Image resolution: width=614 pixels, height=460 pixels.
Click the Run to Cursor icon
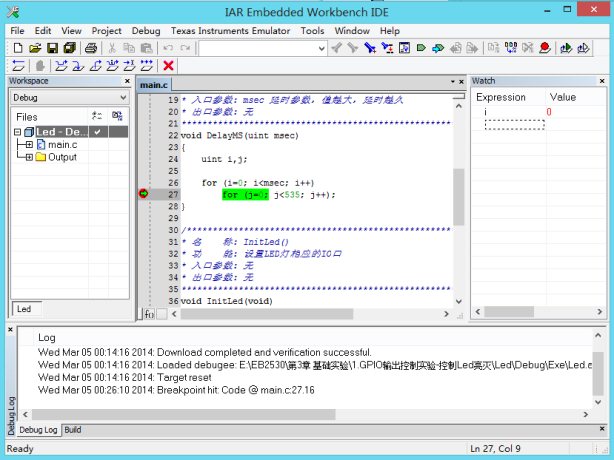(x=130, y=65)
